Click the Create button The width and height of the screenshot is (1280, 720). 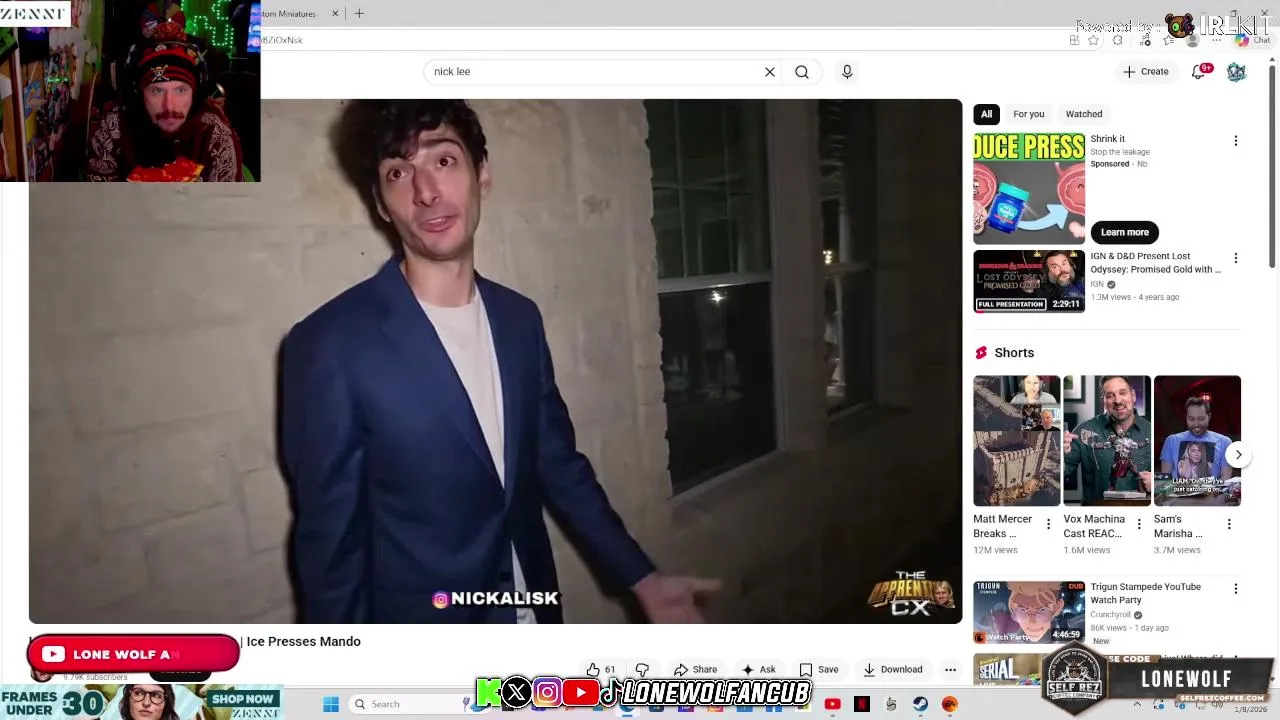(1146, 72)
